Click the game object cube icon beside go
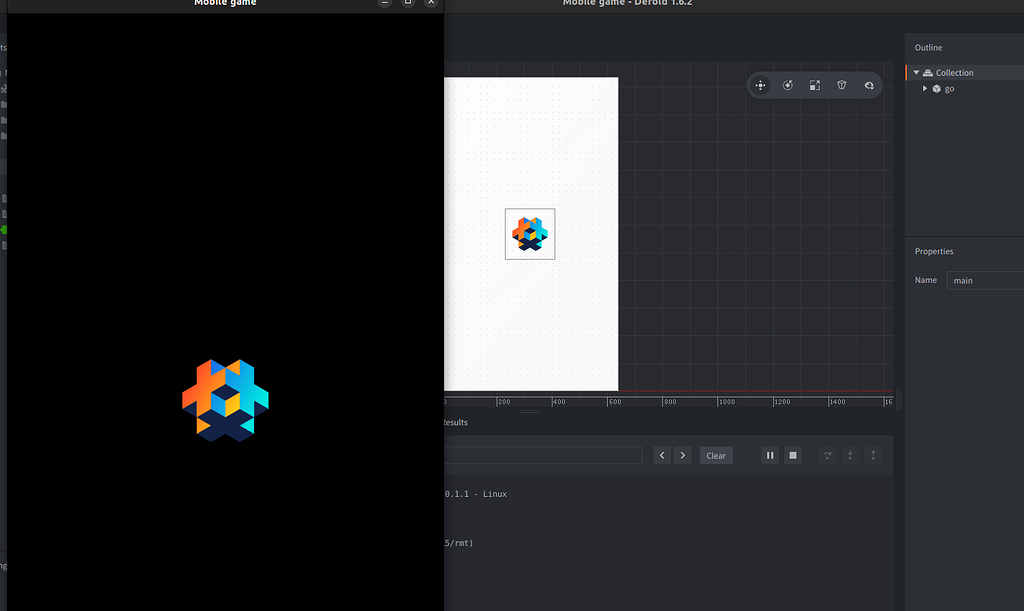The height and width of the screenshot is (611, 1024). pos(936,88)
